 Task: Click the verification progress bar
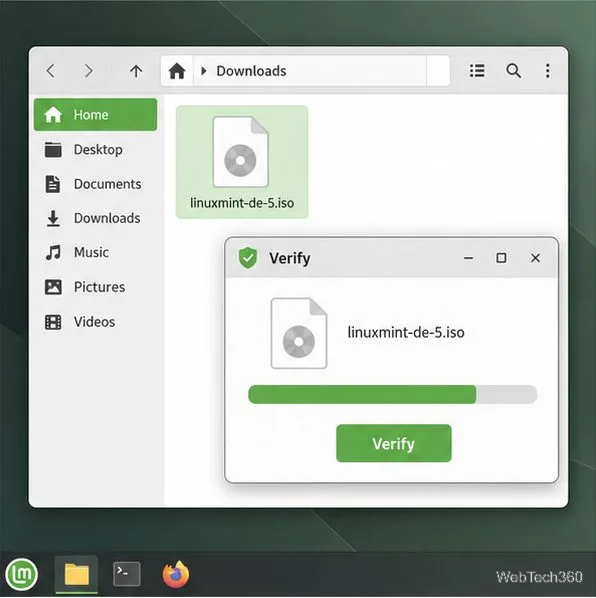(x=392, y=394)
